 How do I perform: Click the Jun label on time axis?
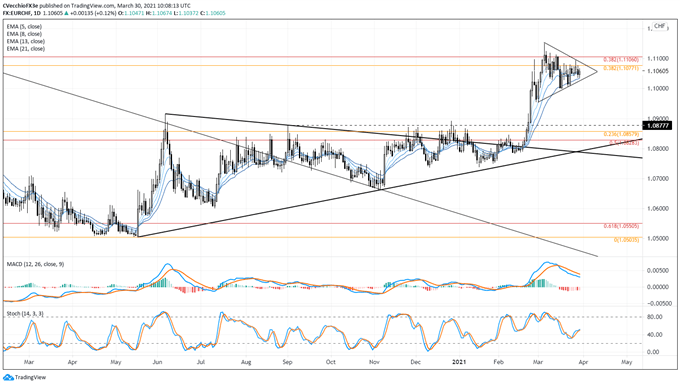(x=157, y=362)
